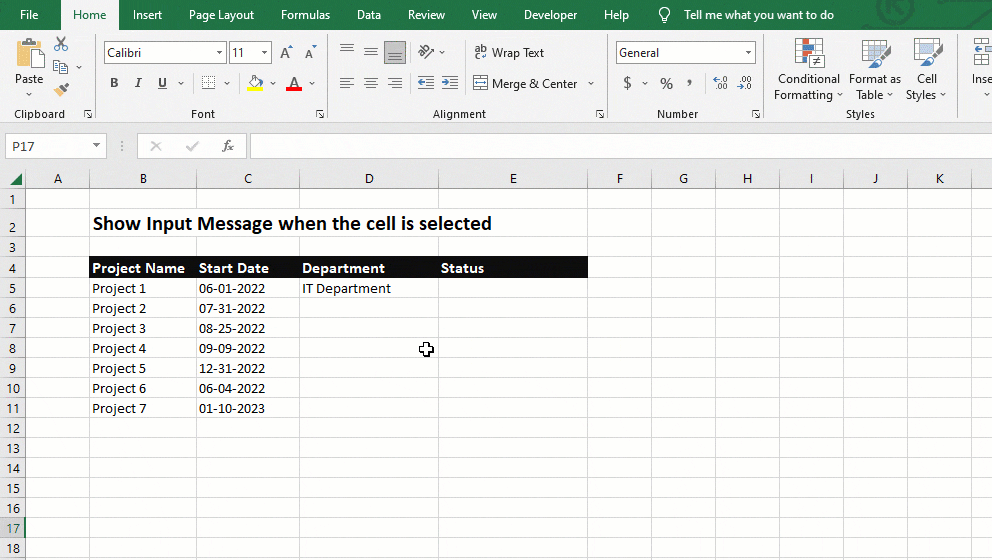This screenshot has height=560, width=992.
Task: Switch to the Formulas tab
Action: pos(305,15)
